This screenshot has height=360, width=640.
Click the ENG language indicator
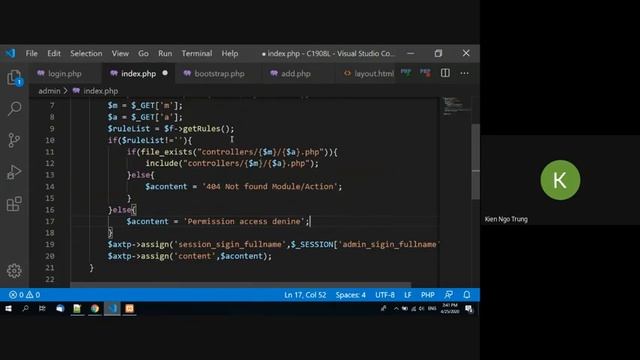click(432, 309)
